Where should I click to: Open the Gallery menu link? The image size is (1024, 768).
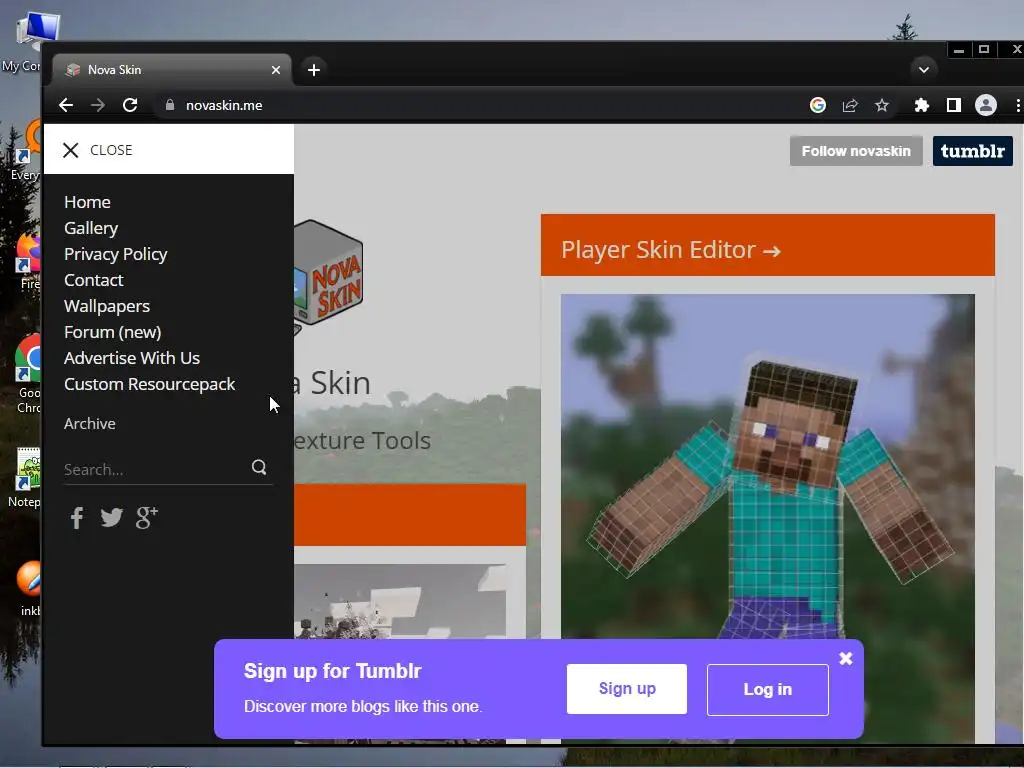click(91, 228)
